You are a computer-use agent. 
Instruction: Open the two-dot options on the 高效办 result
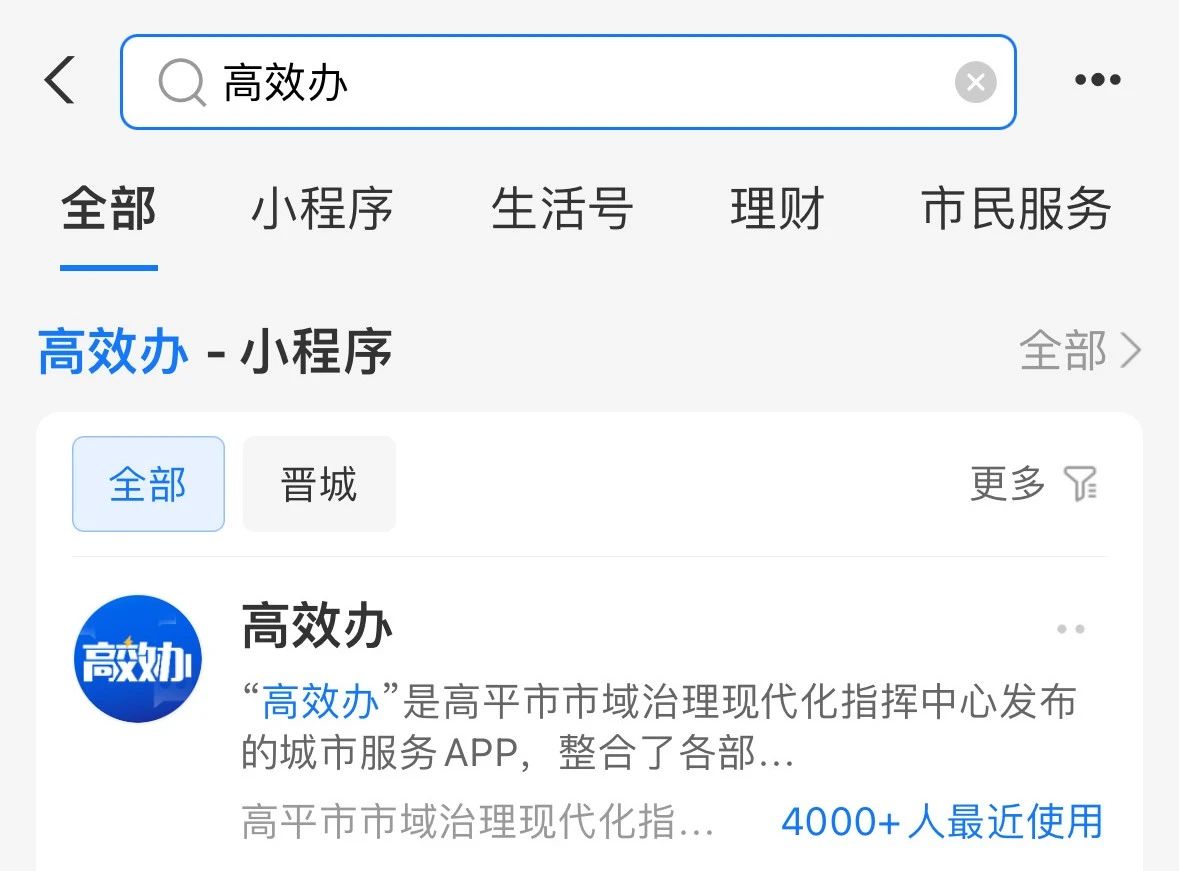[1071, 629]
